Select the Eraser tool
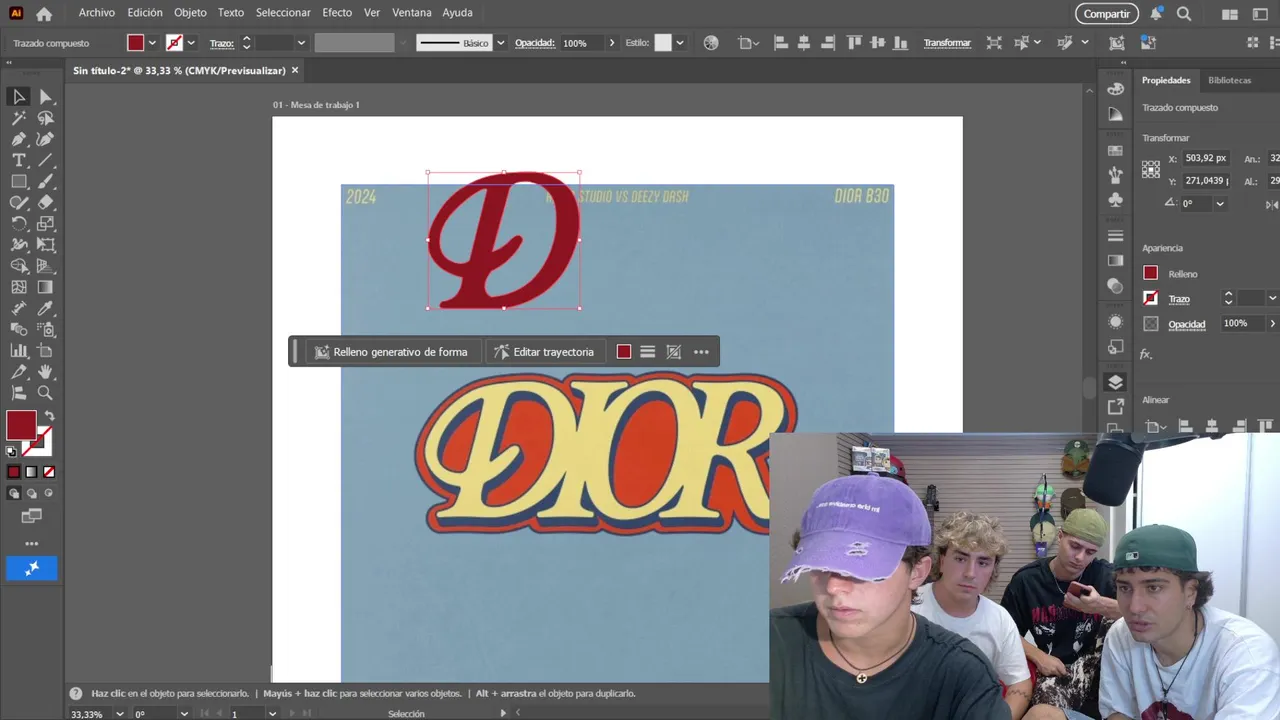This screenshot has height=720, width=1280. pyautogui.click(x=45, y=203)
